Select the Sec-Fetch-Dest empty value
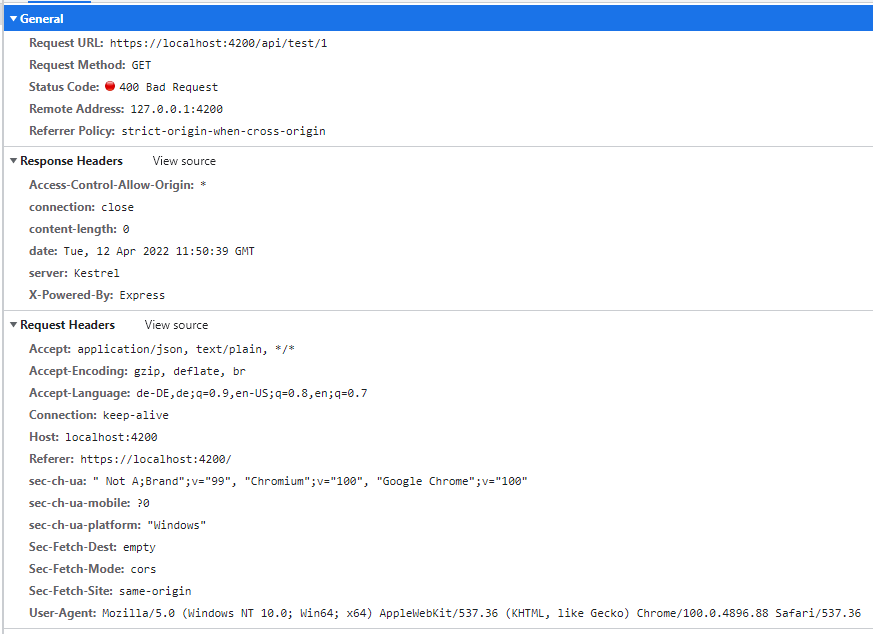 click(139, 547)
